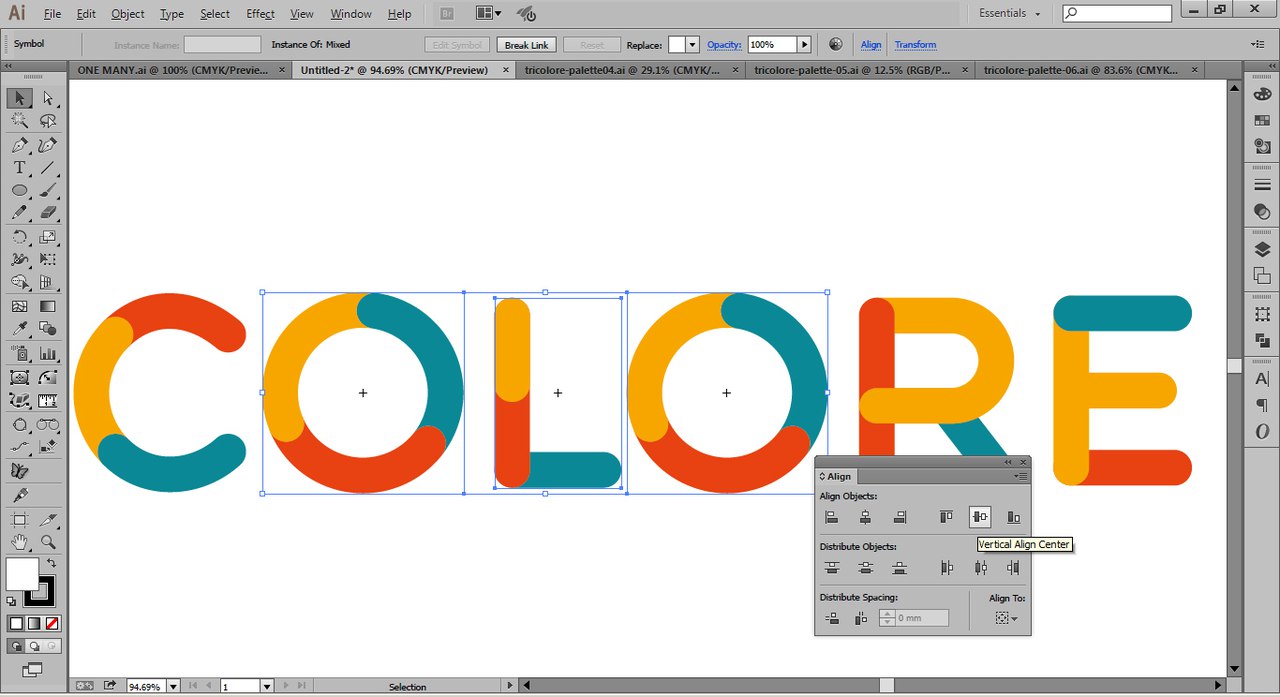Pick the Ellipse tool
The height and width of the screenshot is (697, 1280).
click(19, 191)
